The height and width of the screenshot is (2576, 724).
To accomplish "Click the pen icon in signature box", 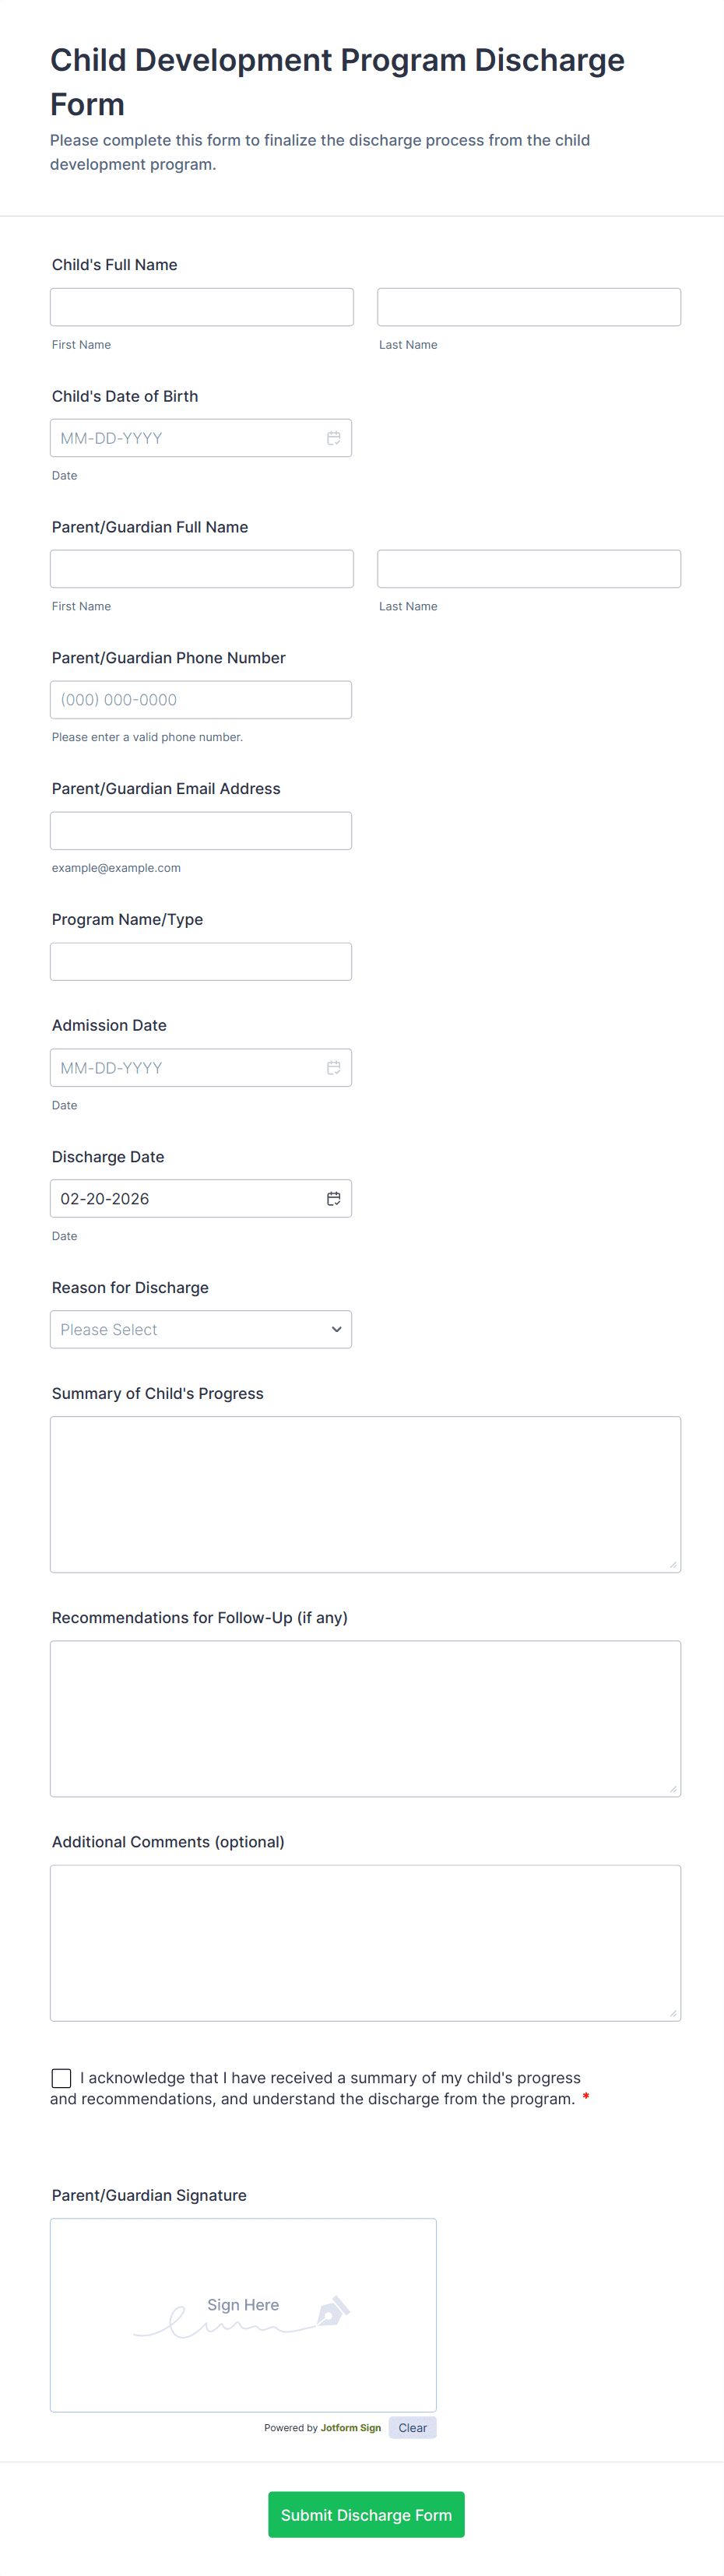I will [332, 2311].
